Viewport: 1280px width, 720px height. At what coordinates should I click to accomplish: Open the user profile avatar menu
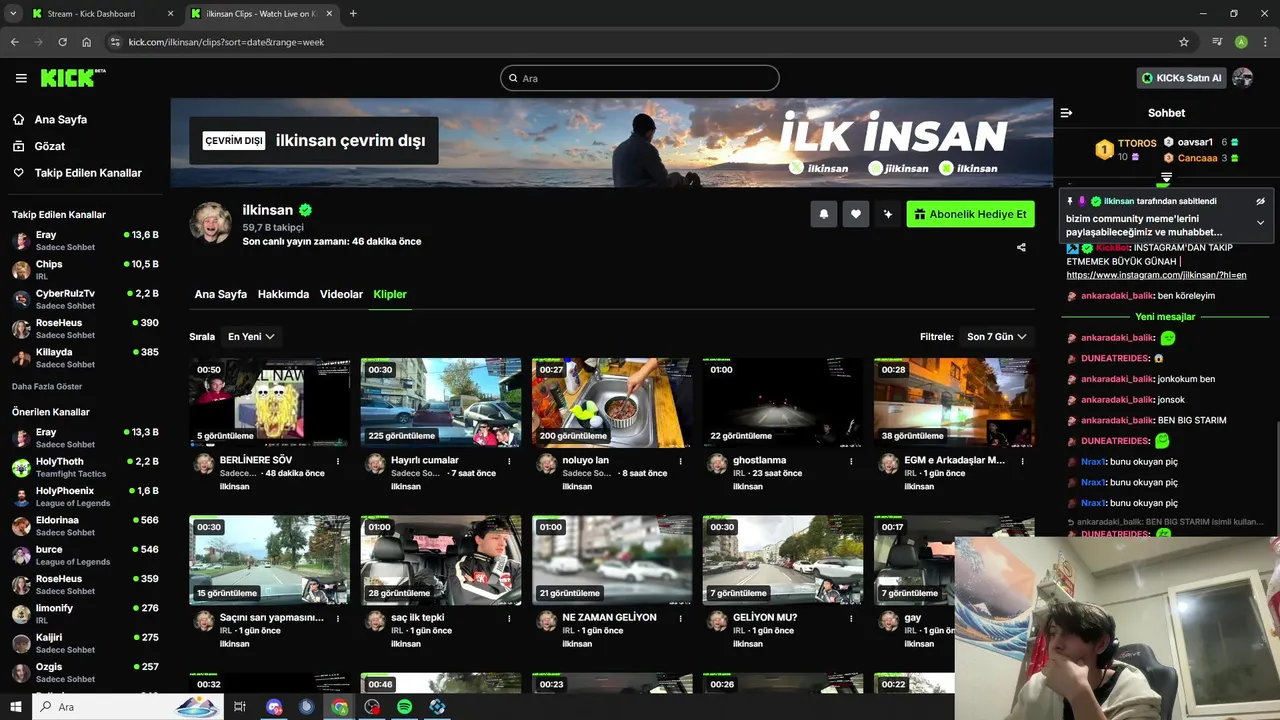click(1243, 78)
